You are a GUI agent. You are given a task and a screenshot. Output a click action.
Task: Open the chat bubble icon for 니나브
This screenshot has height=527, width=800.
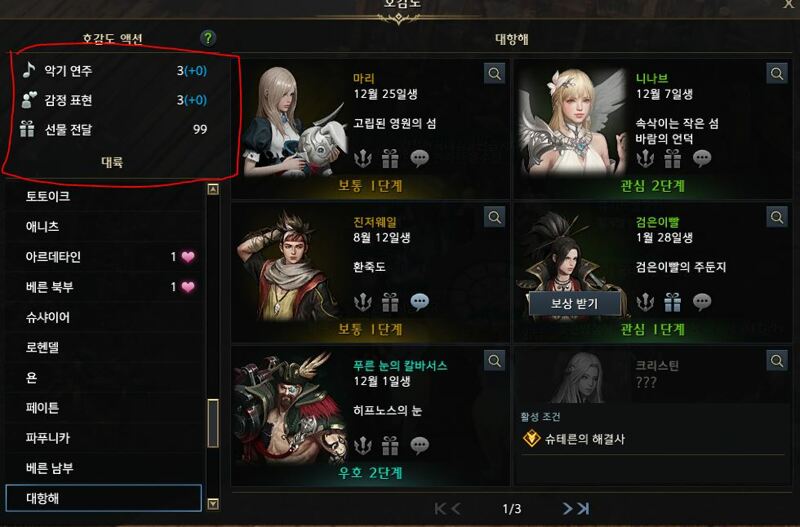[x=702, y=159]
